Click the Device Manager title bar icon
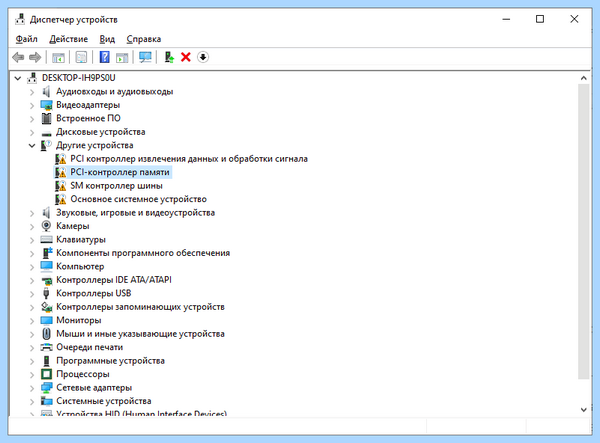Viewport: 600px width, 443px height. pos(20,19)
